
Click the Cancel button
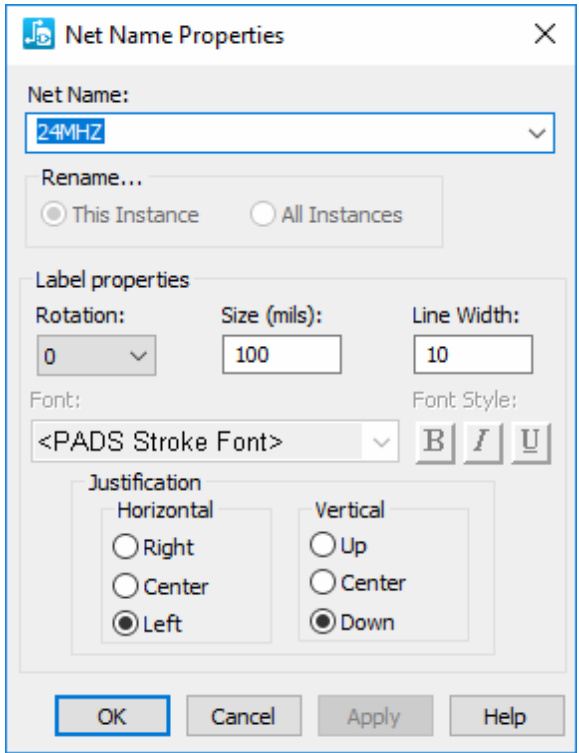(x=244, y=716)
